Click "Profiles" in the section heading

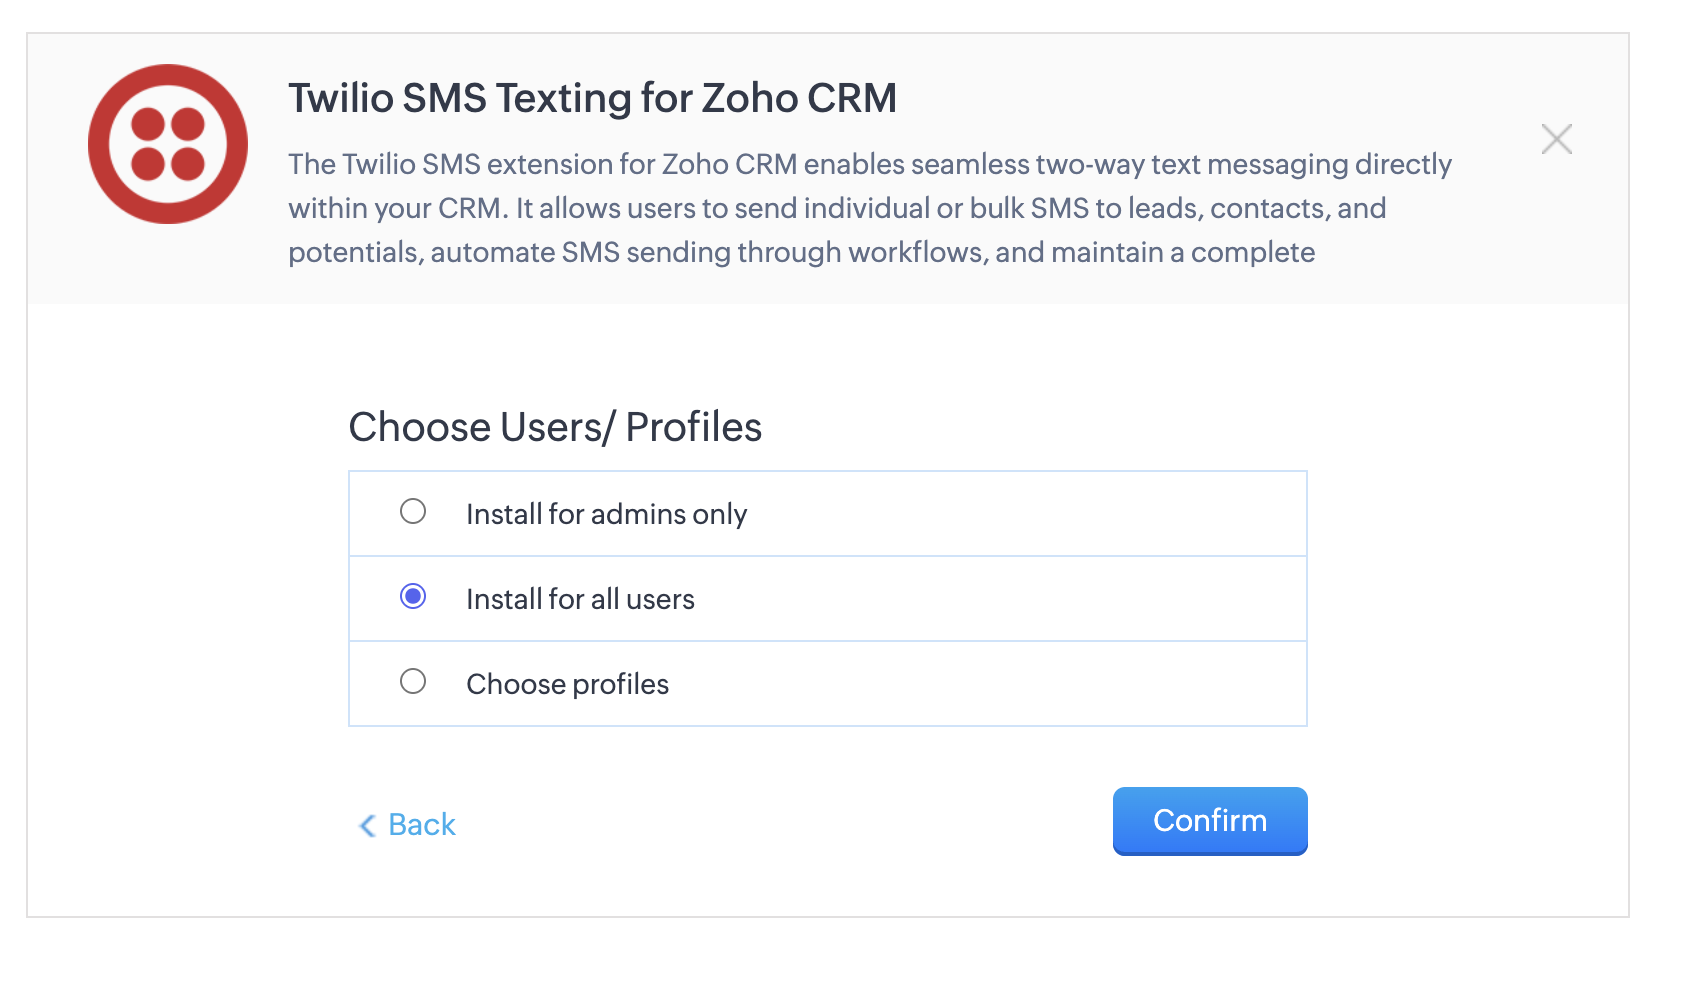pyautogui.click(x=693, y=427)
